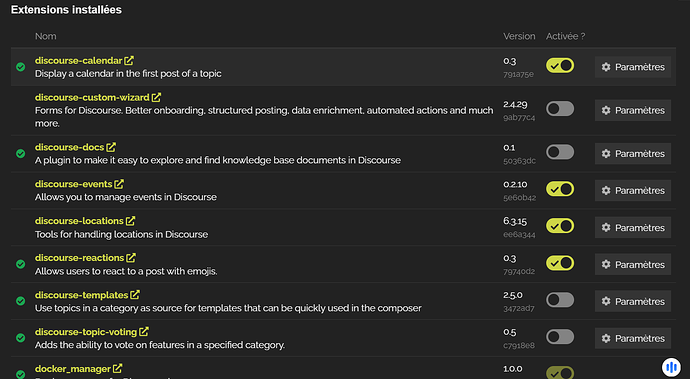690x379 pixels.
Task: Select version 0.5 of discourse-topic-voting
Action: click(x=510, y=332)
